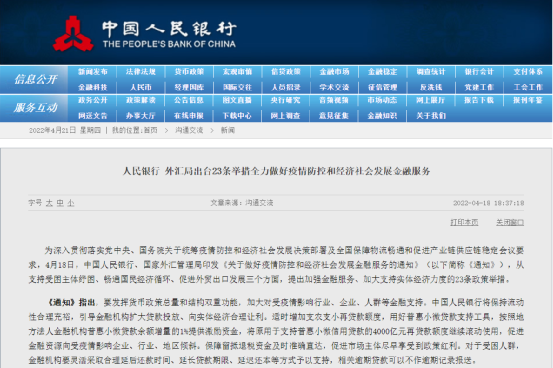Set font size to 中
The height and width of the screenshot is (368, 553).
60,203
